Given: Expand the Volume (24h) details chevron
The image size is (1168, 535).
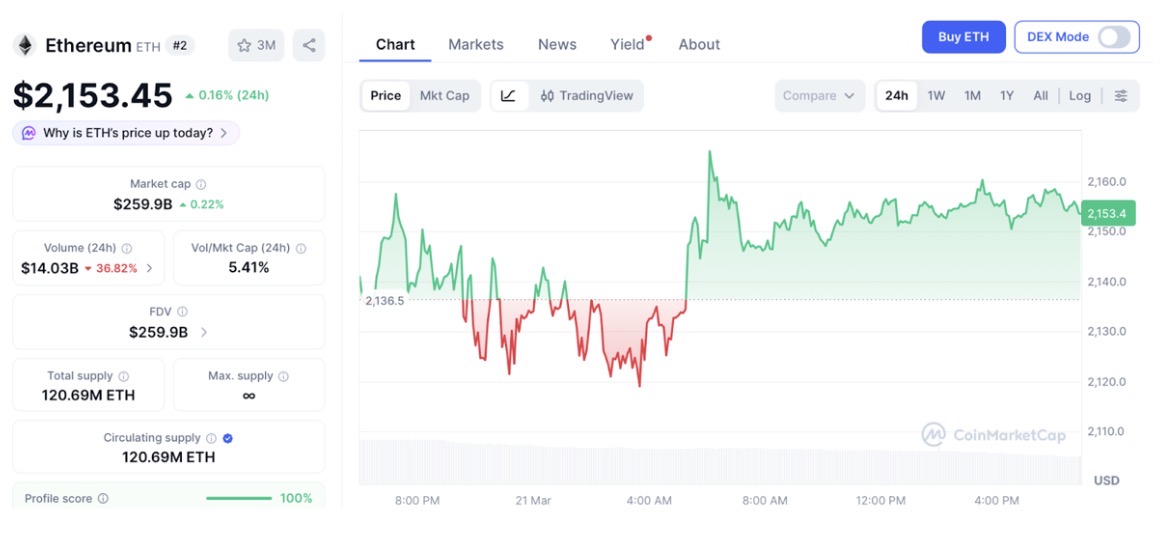Looking at the screenshot, I should (x=150, y=268).
